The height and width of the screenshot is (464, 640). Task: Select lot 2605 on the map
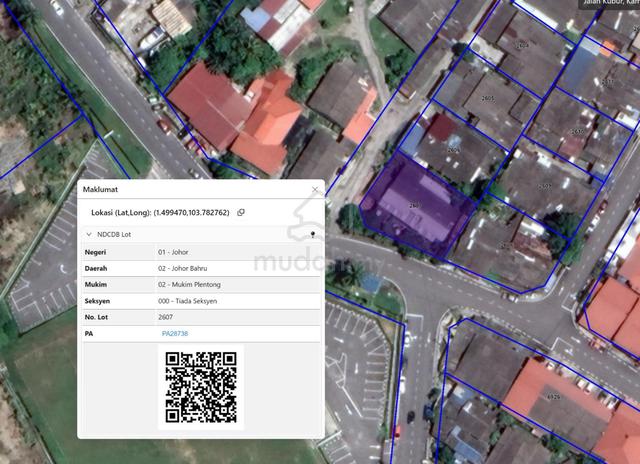tap(488, 99)
